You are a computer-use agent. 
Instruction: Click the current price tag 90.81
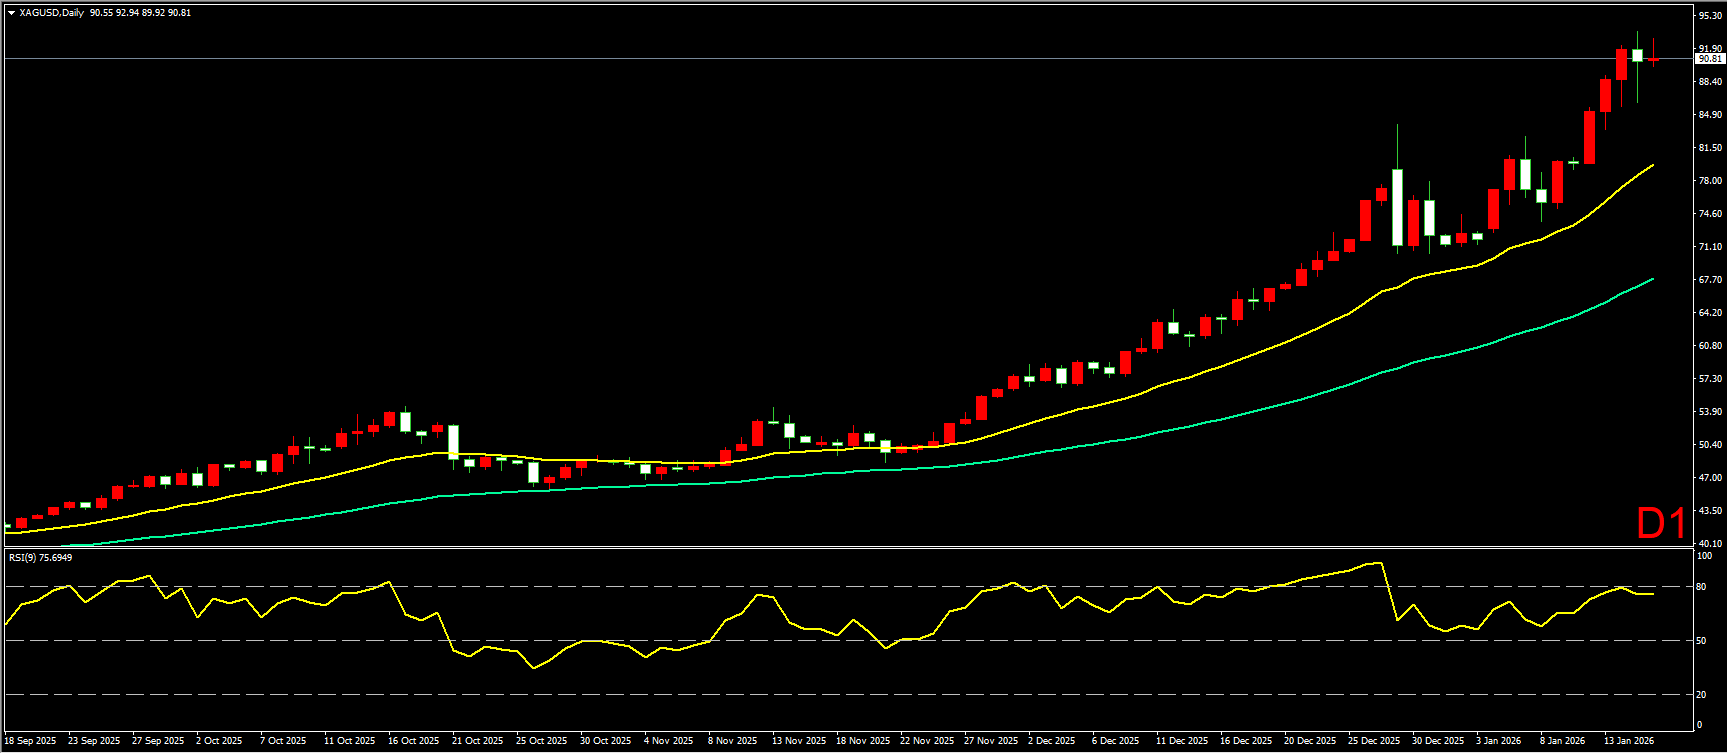click(1709, 59)
